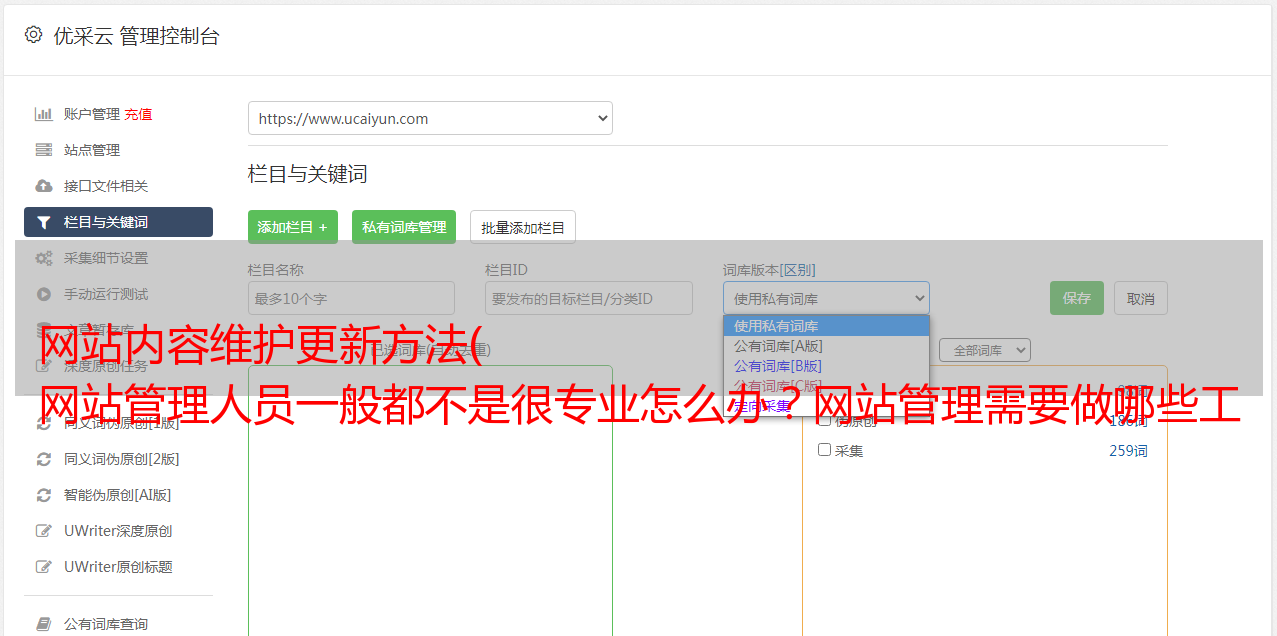Click the server icon for 站点管理
This screenshot has width=1277, height=636.
[44, 150]
